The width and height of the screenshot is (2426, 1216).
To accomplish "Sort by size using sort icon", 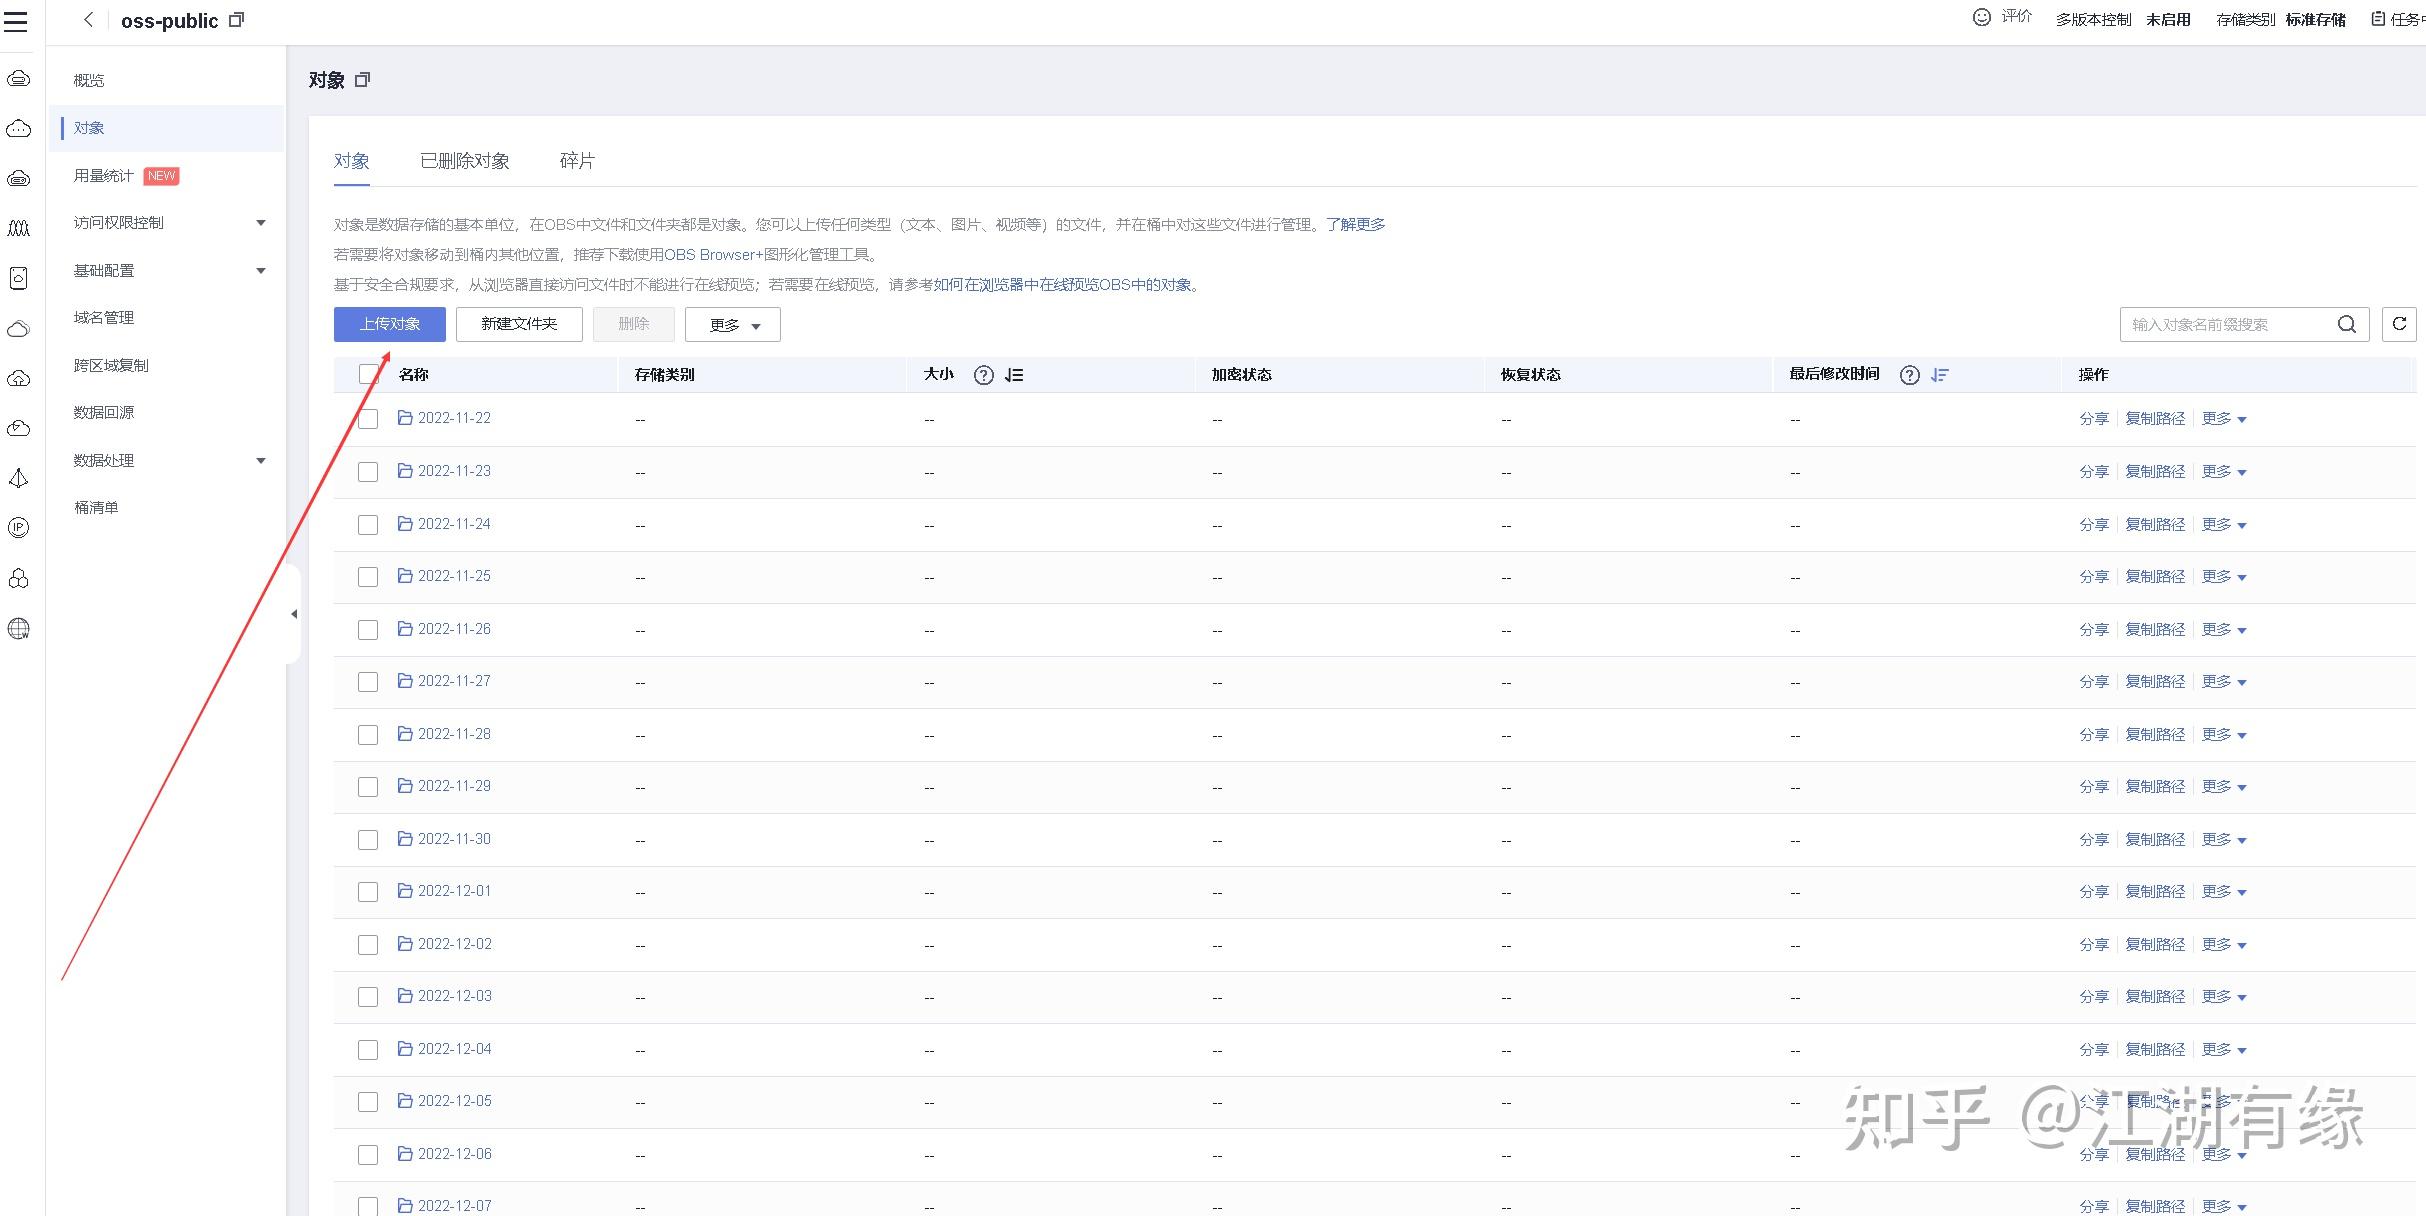I will [x=1014, y=375].
